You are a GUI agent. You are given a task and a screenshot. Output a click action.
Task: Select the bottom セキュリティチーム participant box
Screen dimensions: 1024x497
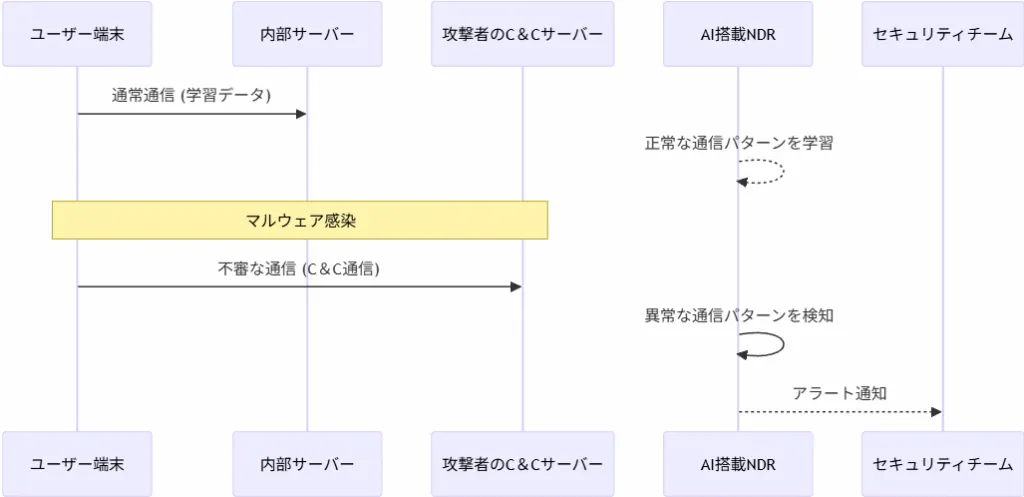[x=942, y=464]
